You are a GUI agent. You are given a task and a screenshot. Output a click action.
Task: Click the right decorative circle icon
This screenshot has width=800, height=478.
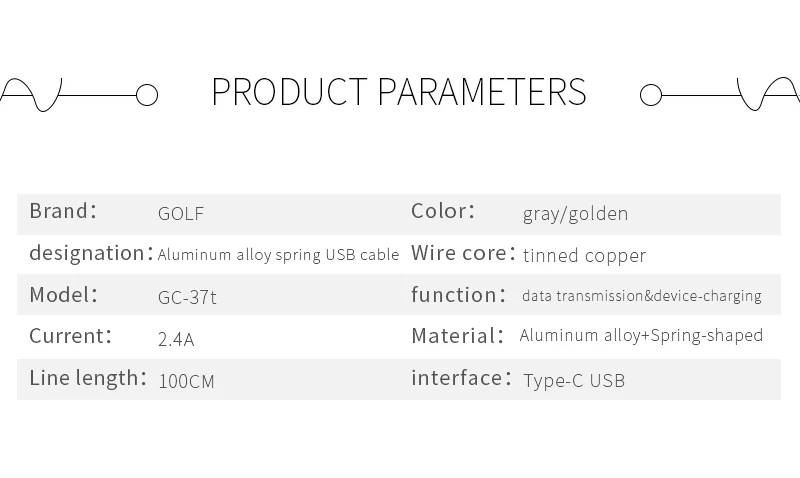tap(651, 95)
